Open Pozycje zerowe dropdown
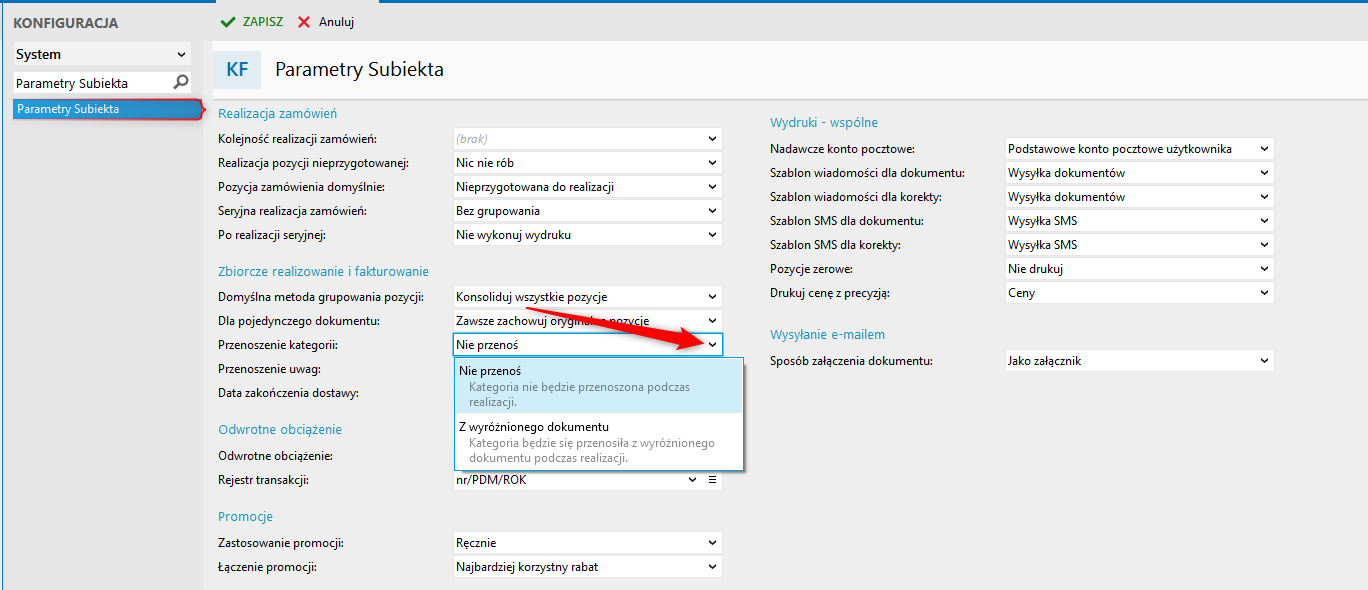Viewport: 1368px width, 590px height. point(1264,269)
